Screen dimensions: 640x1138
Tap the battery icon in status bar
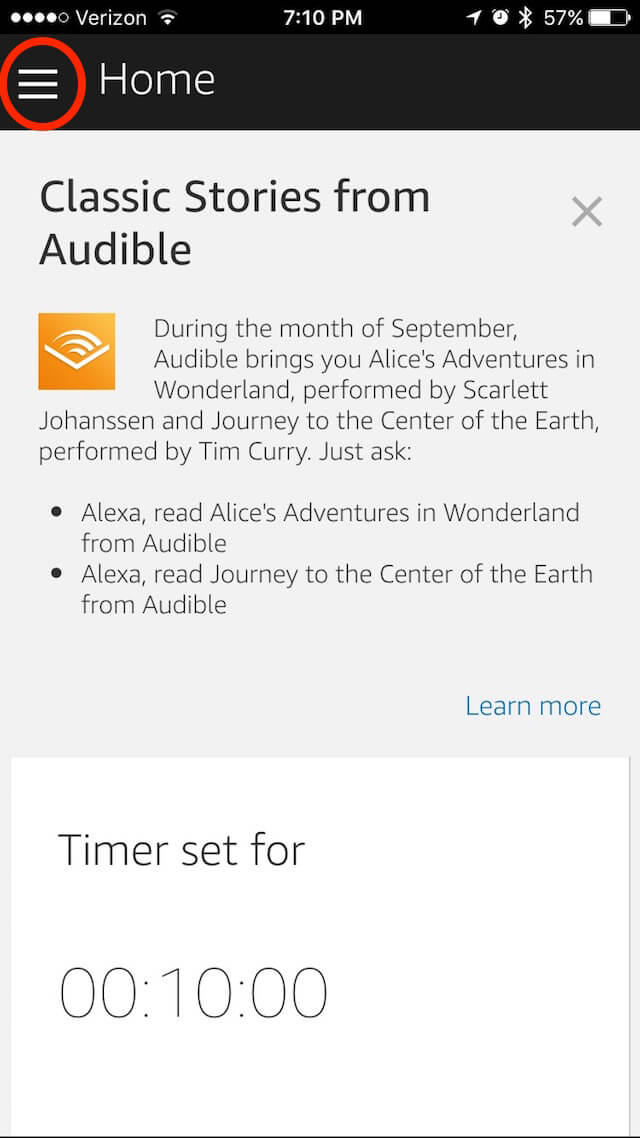611,17
